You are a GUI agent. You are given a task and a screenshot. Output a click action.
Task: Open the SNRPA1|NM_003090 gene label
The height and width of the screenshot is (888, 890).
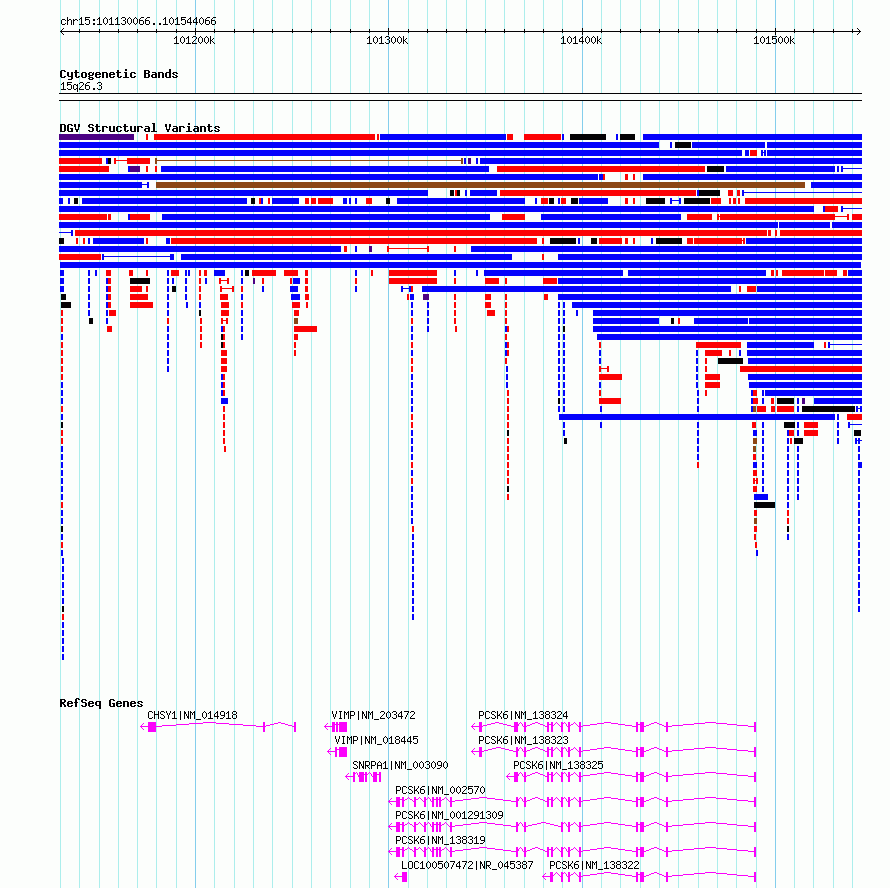[400, 765]
